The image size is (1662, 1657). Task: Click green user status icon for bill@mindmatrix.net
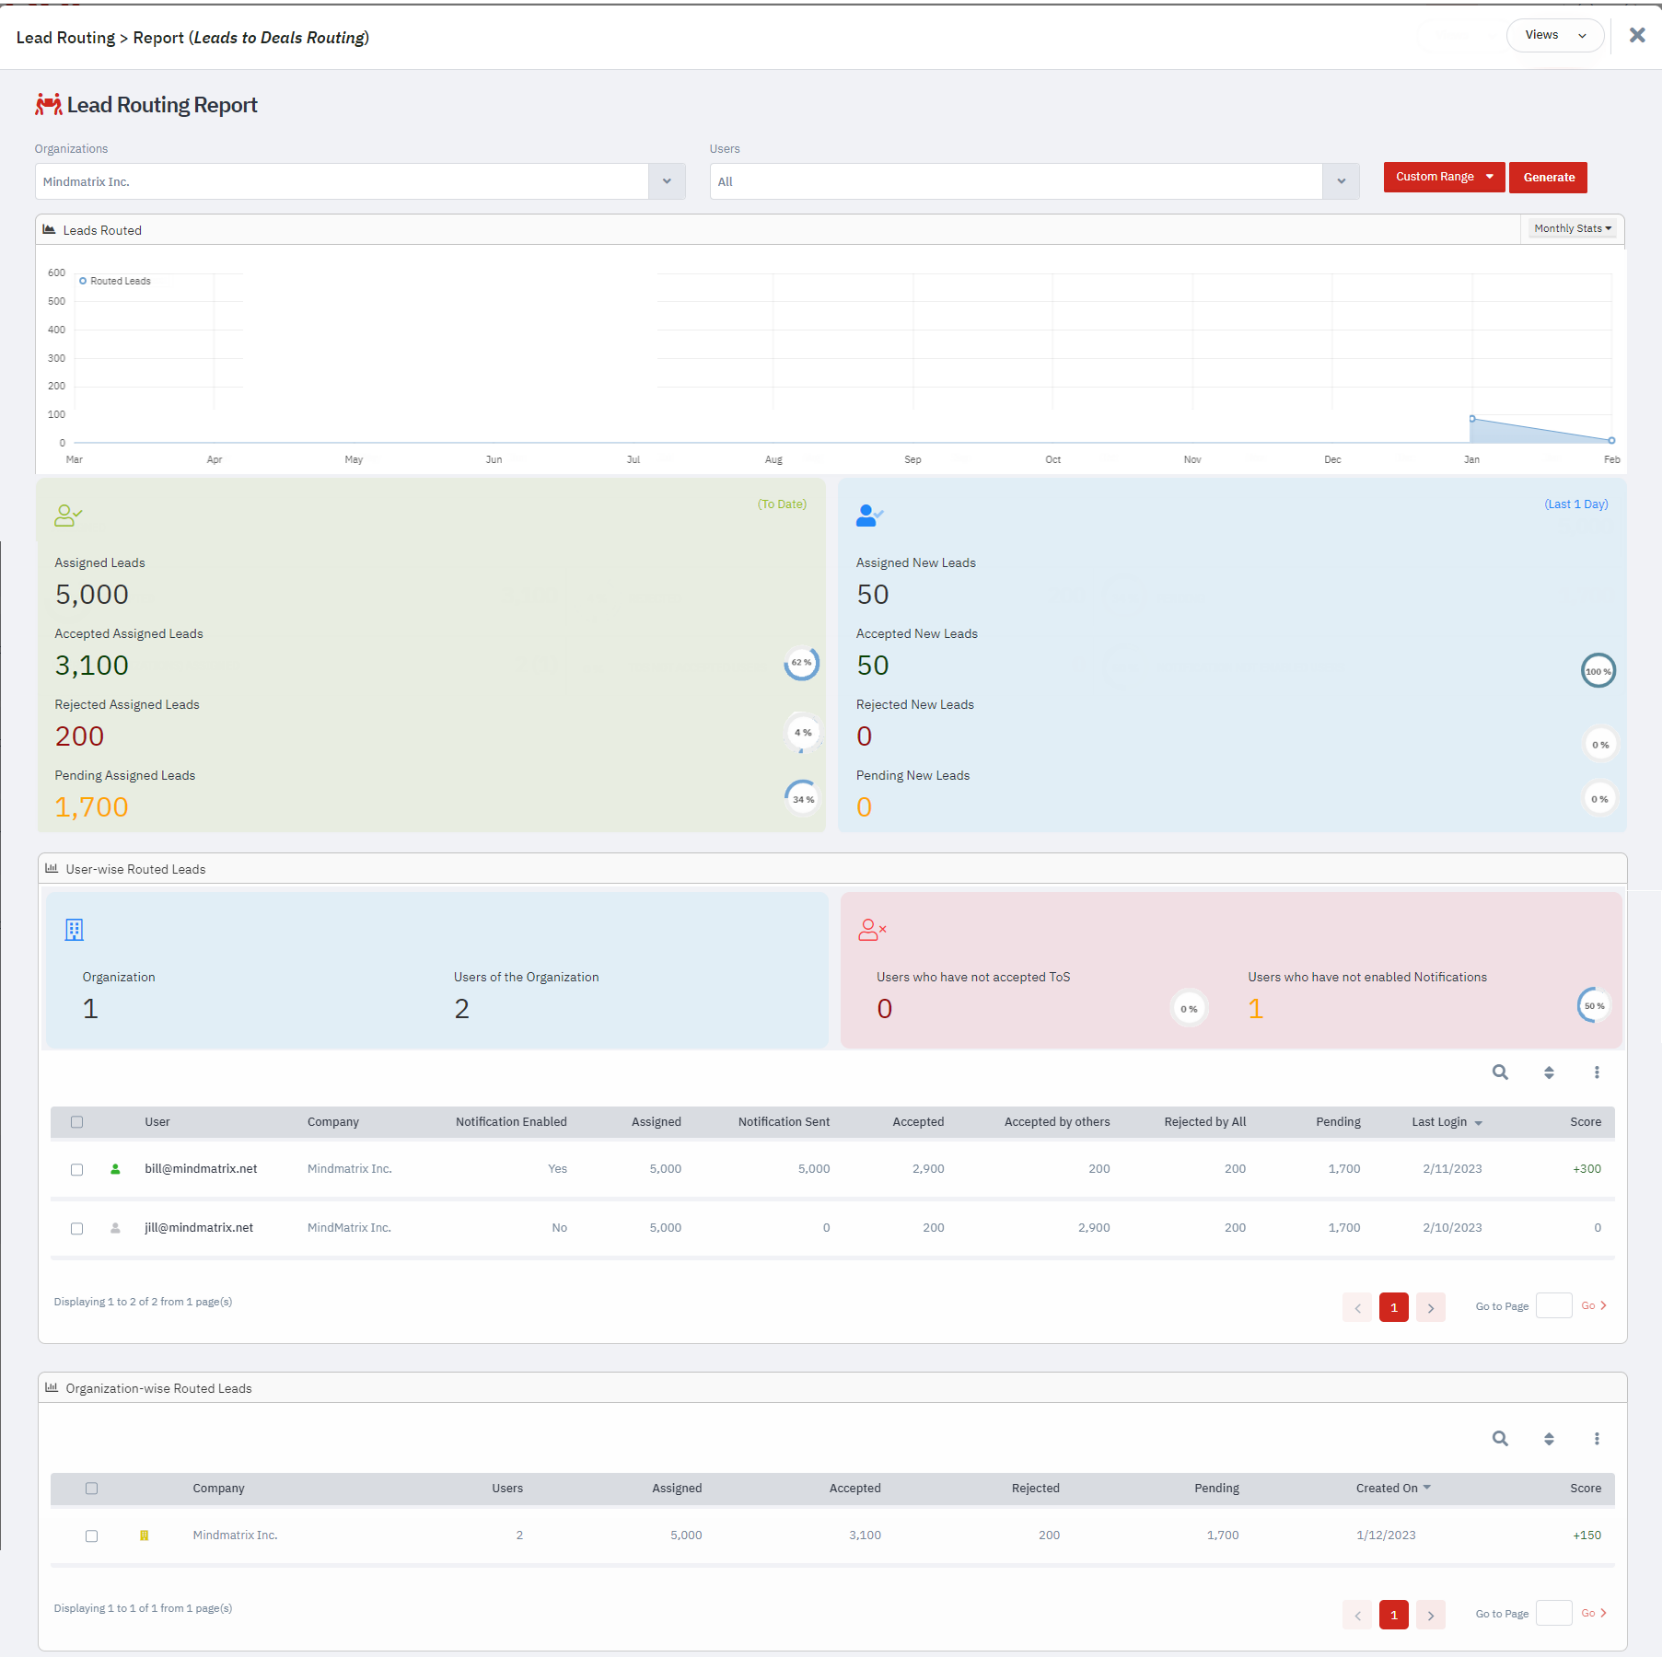tap(115, 1168)
